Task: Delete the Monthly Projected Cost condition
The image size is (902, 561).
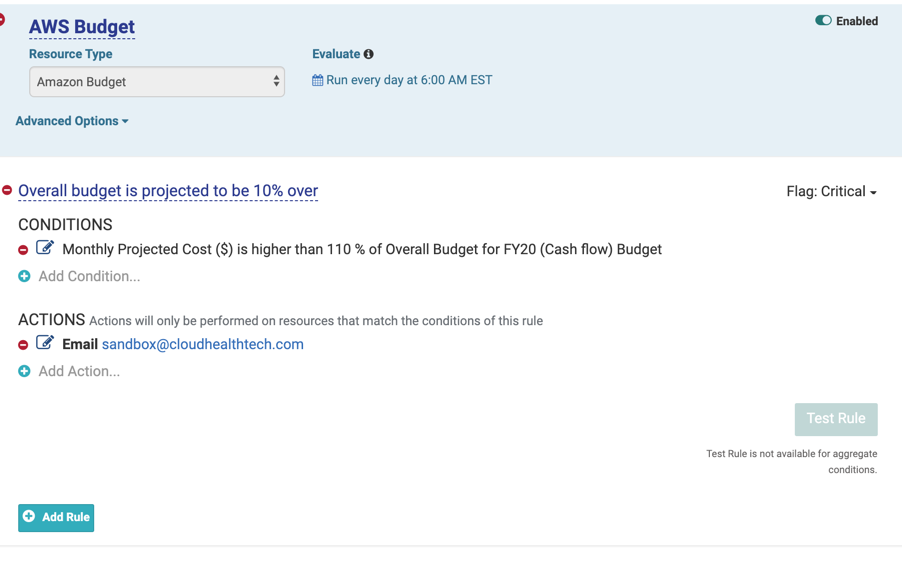Action: click(x=23, y=250)
